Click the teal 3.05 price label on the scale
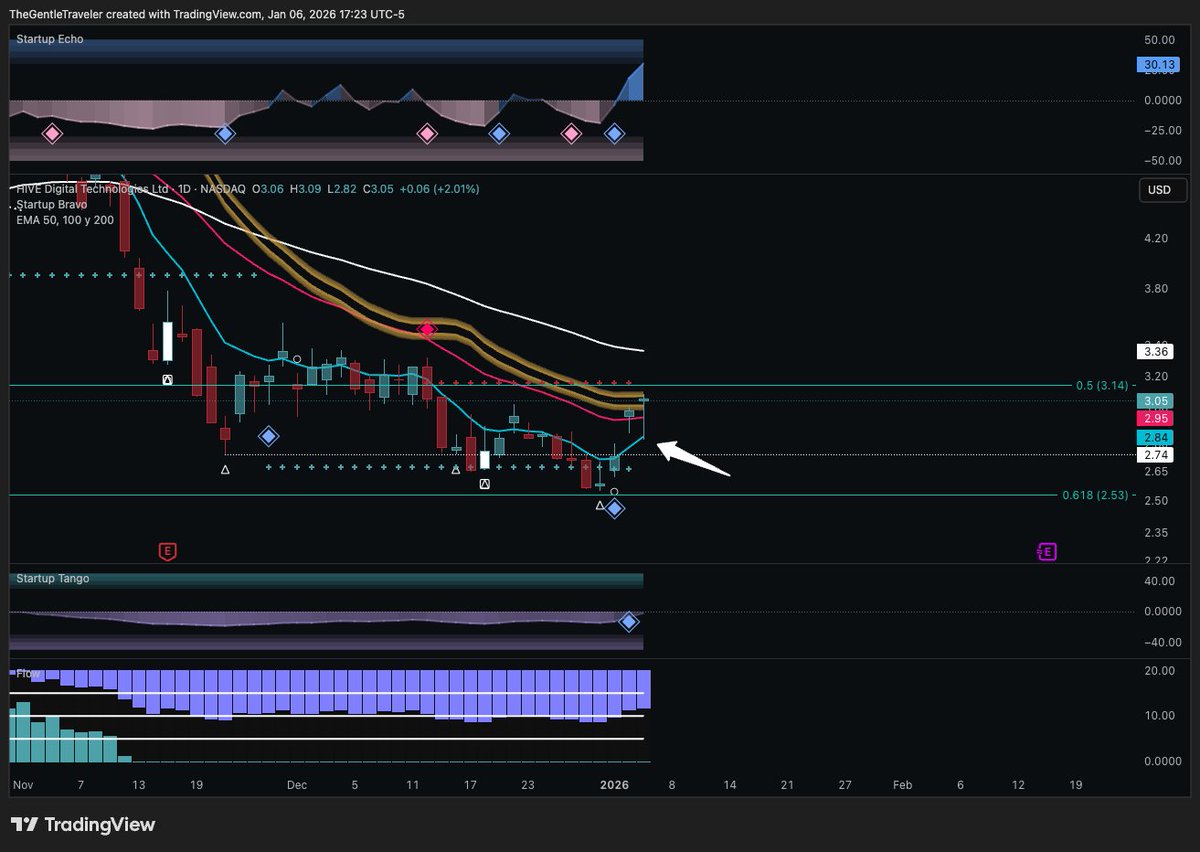Image resolution: width=1200 pixels, height=852 pixels. (1155, 400)
